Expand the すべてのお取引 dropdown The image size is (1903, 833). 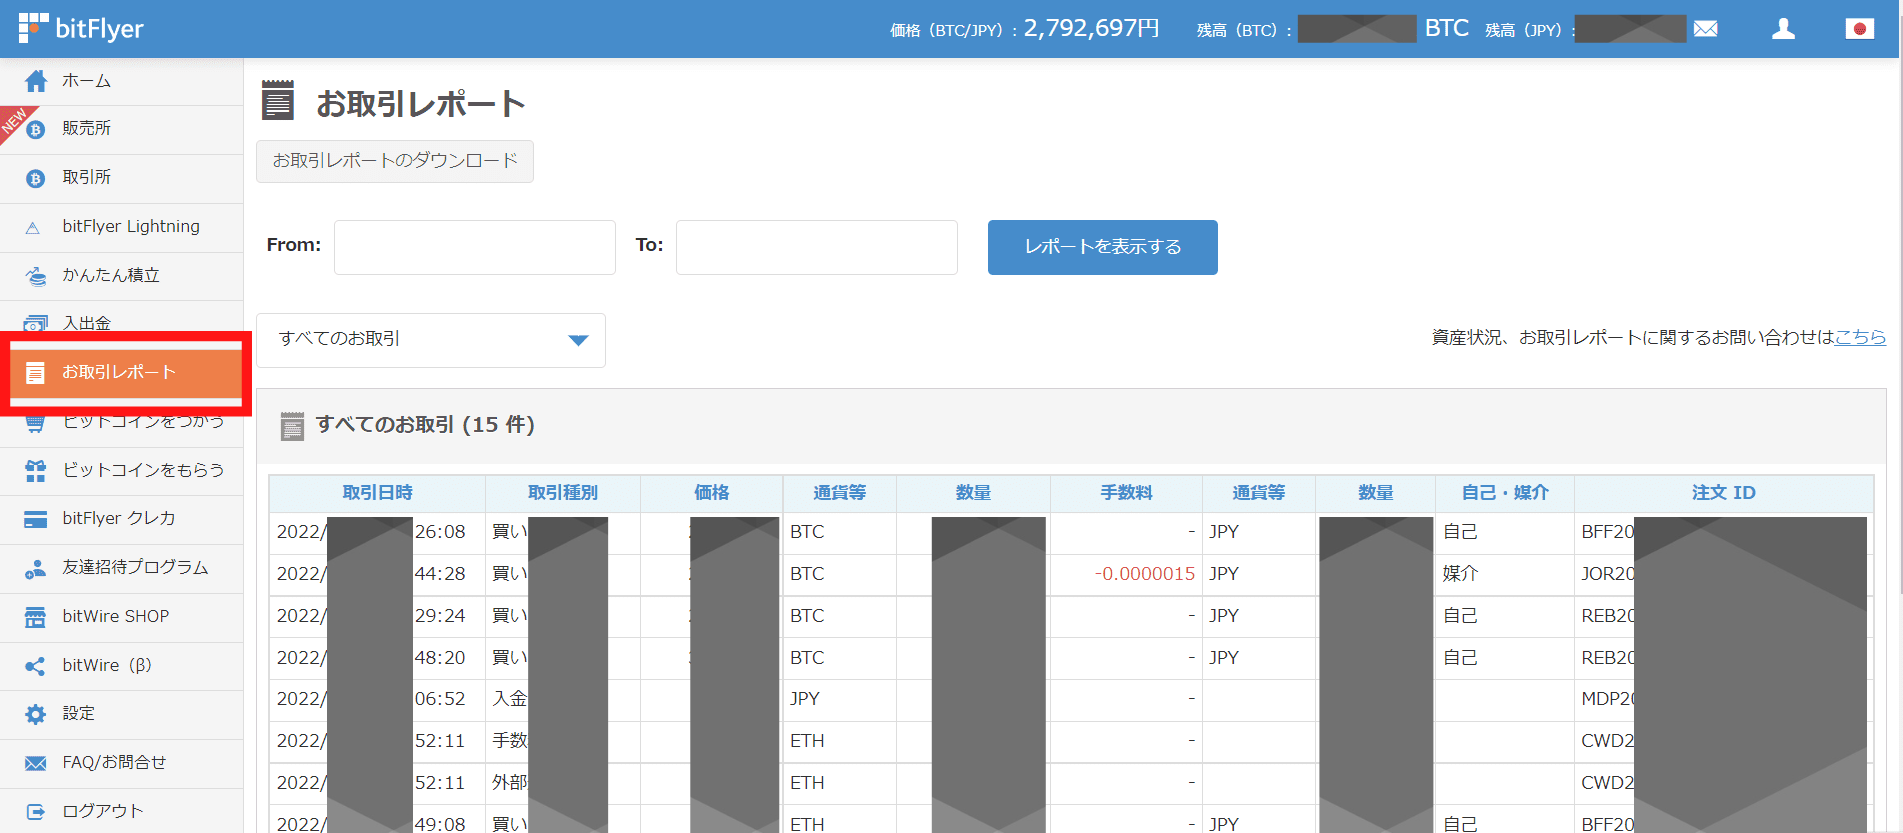click(x=431, y=340)
